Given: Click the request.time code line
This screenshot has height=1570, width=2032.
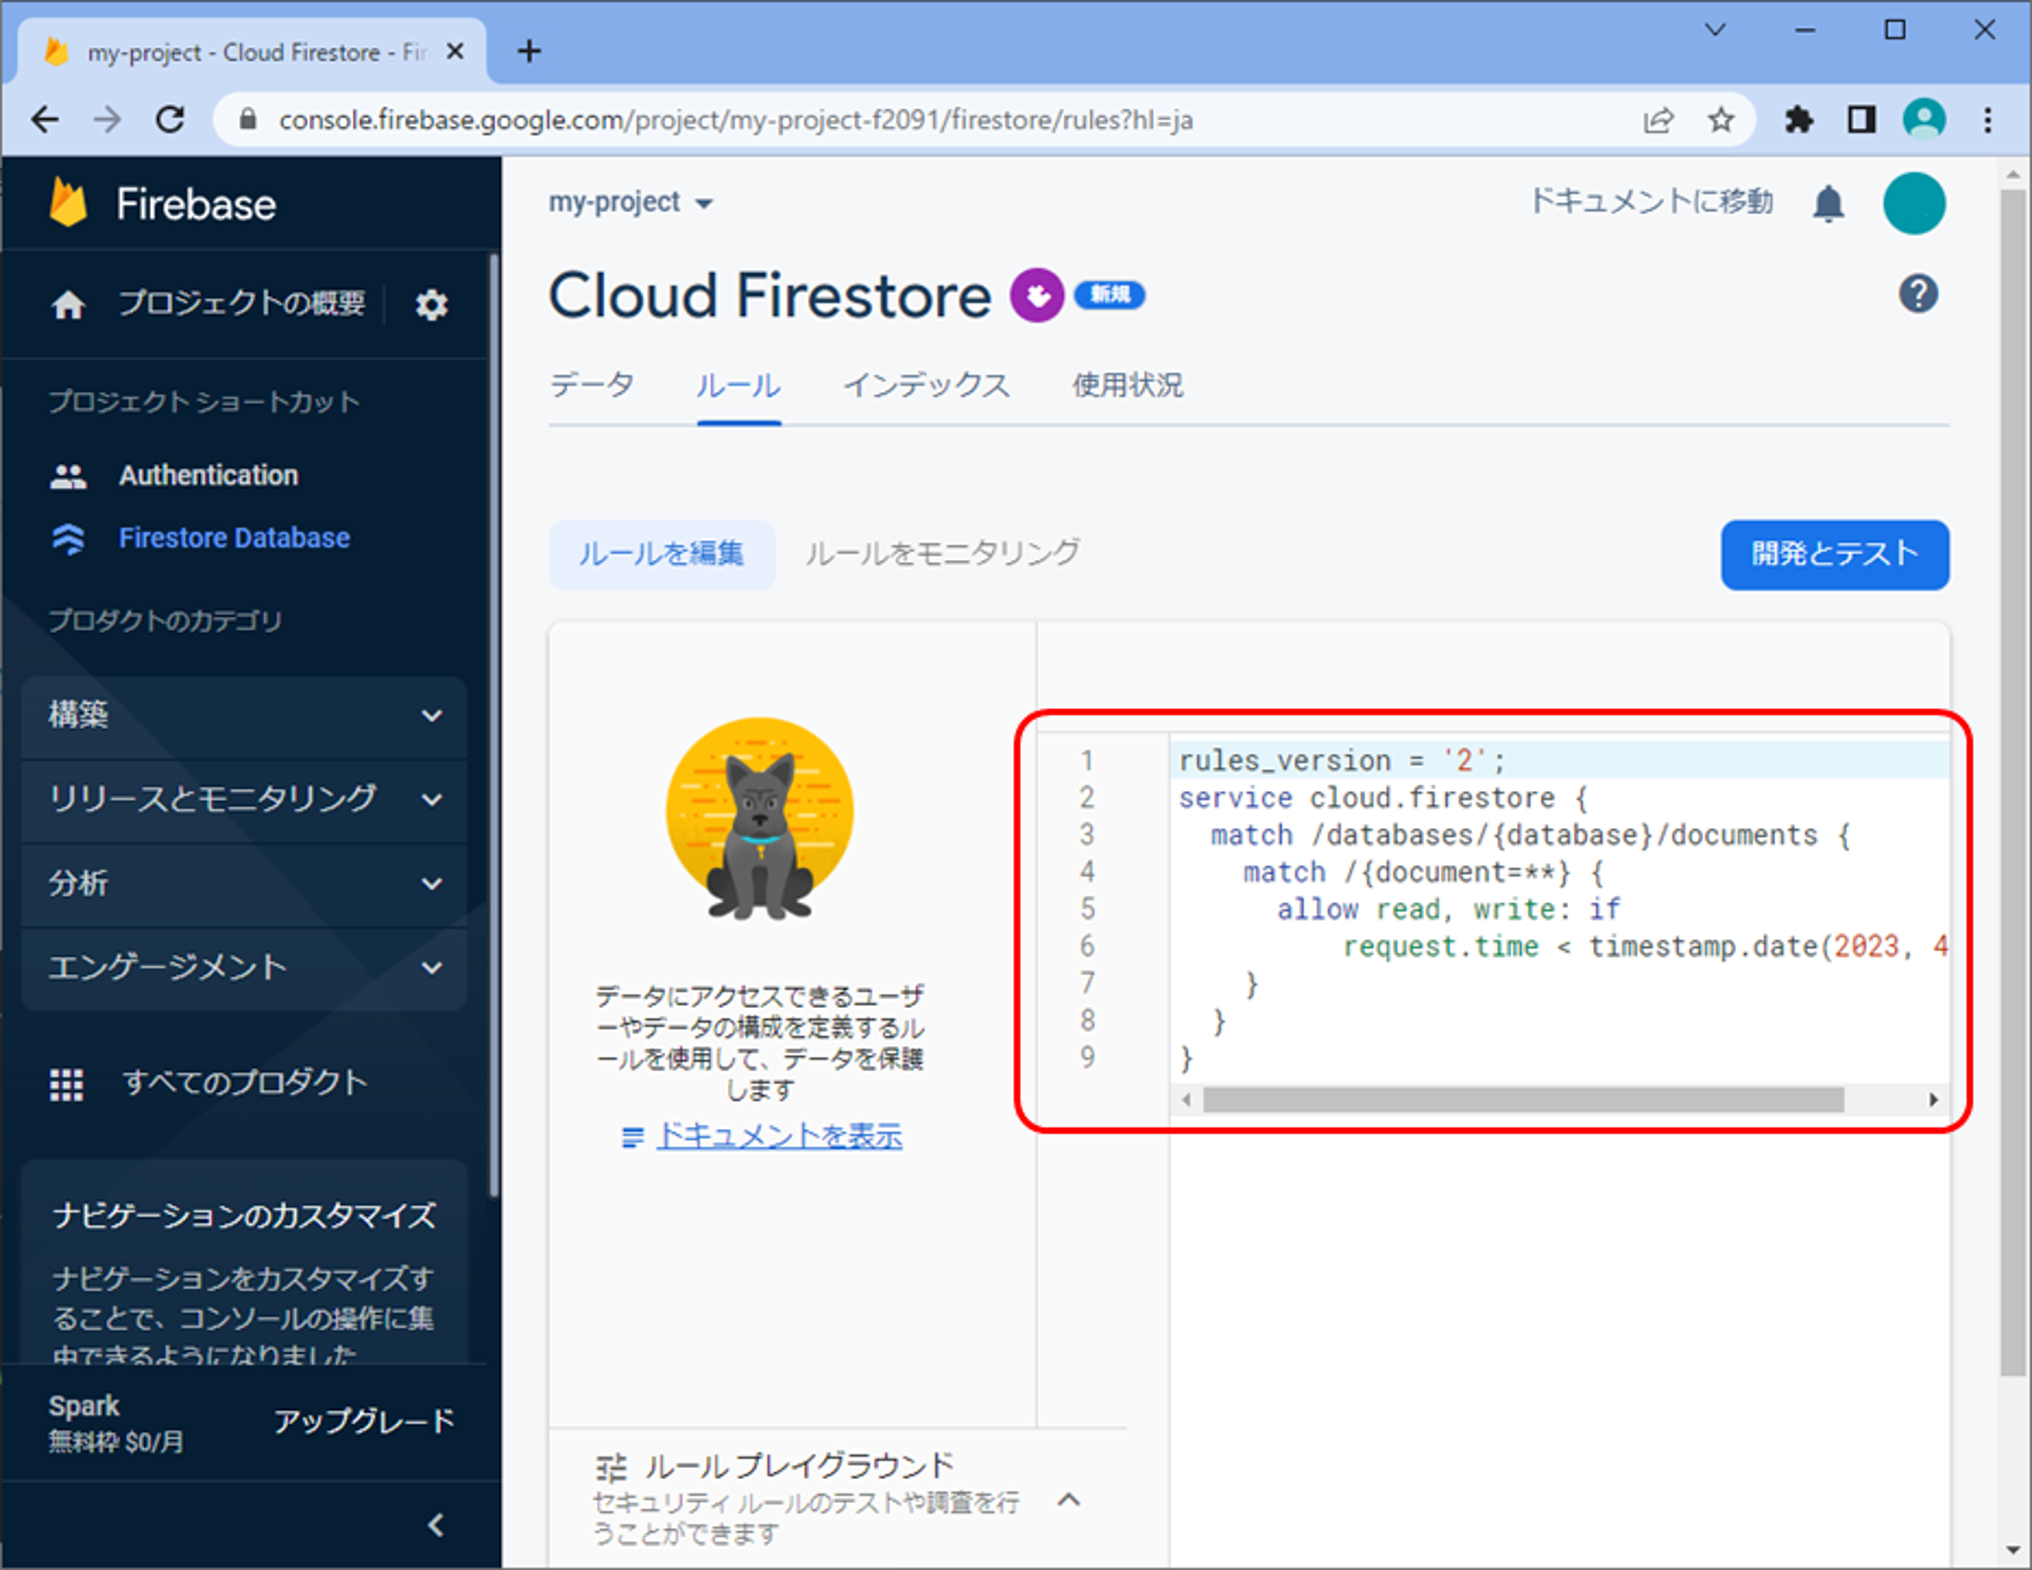Looking at the screenshot, I should tap(1645, 947).
